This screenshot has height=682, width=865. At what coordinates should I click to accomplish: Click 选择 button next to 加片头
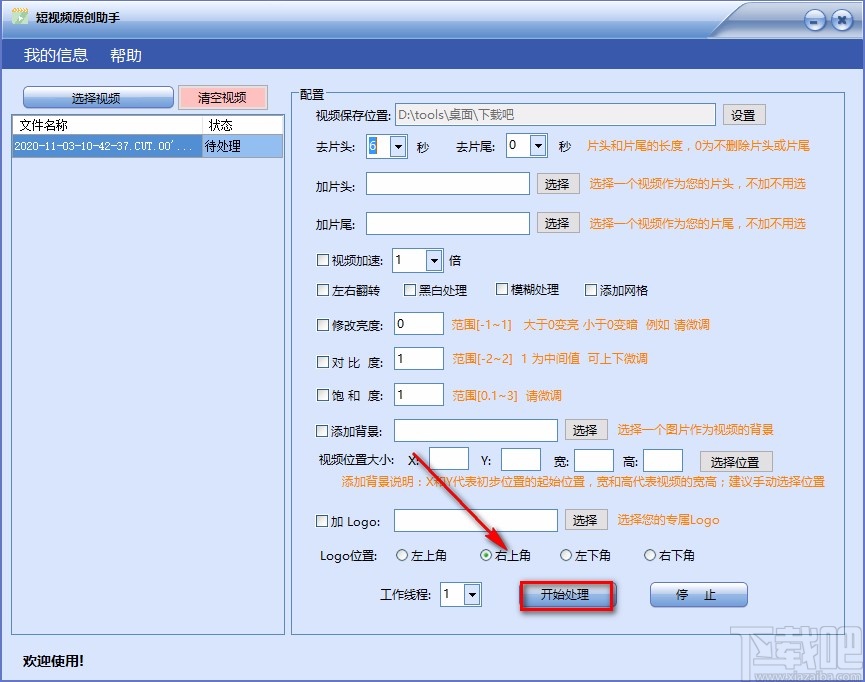coord(558,184)
